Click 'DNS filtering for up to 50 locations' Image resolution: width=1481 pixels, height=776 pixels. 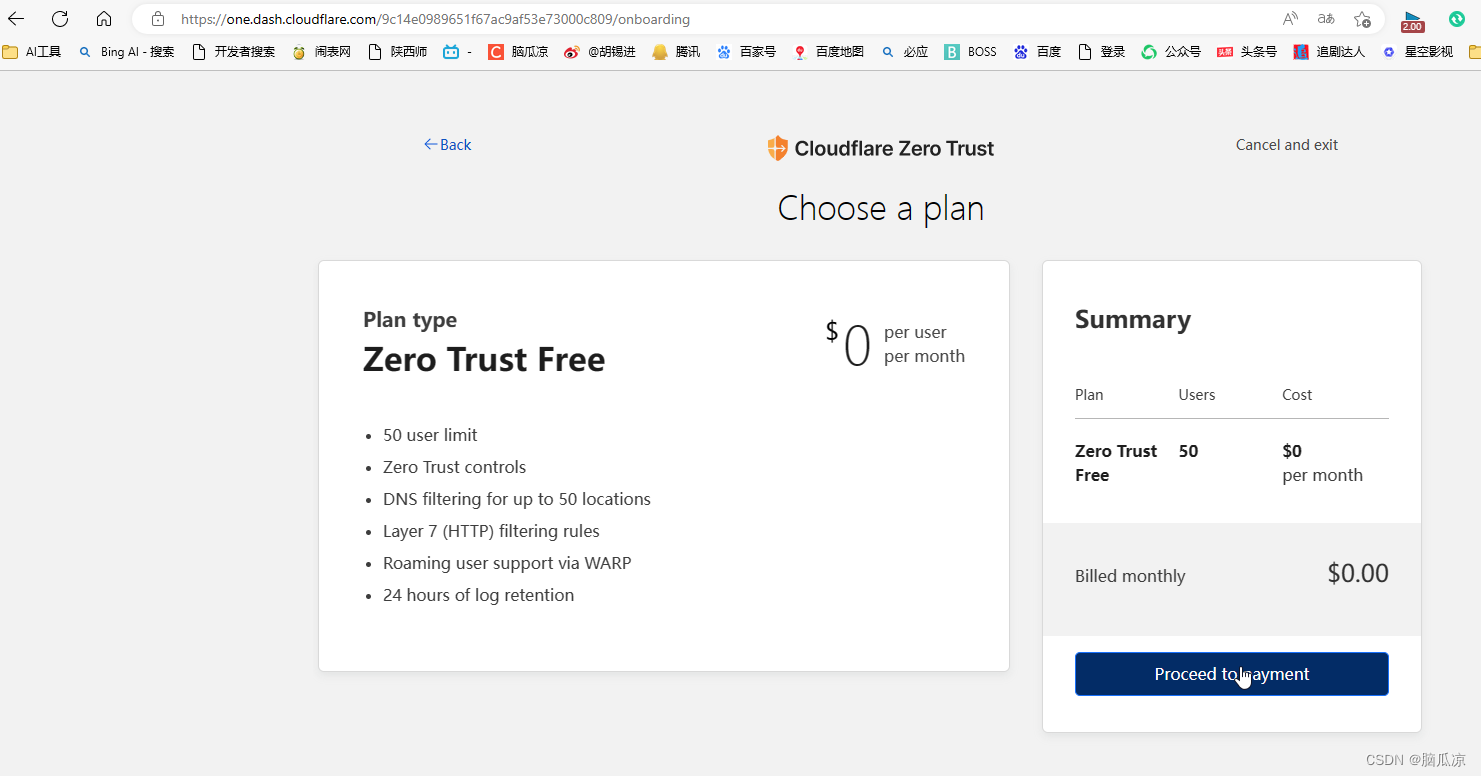517,499
